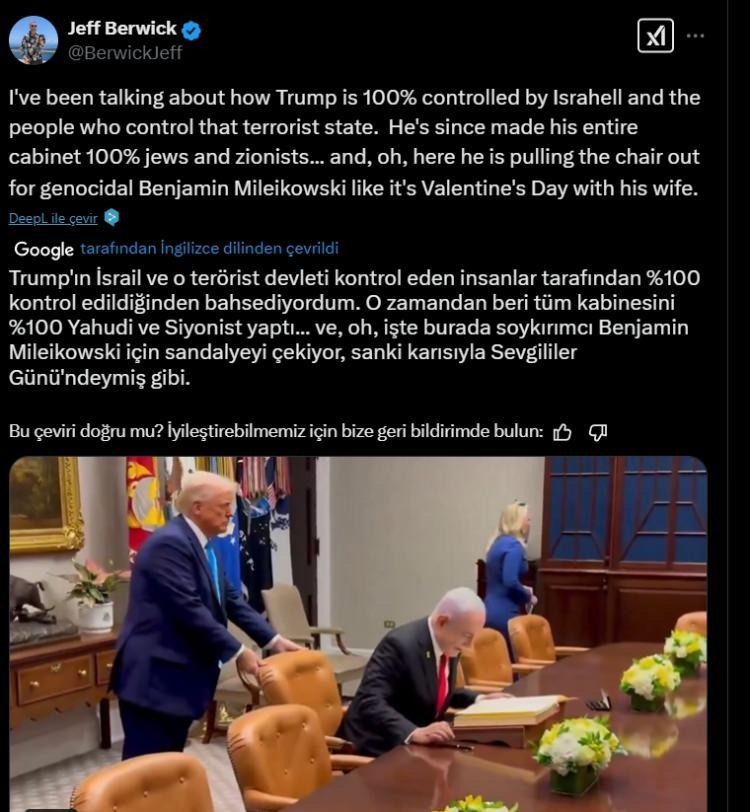
Task: Click 'tarafından İngilizce dilinden çevrildi' text
Action: tap(209, 249)
